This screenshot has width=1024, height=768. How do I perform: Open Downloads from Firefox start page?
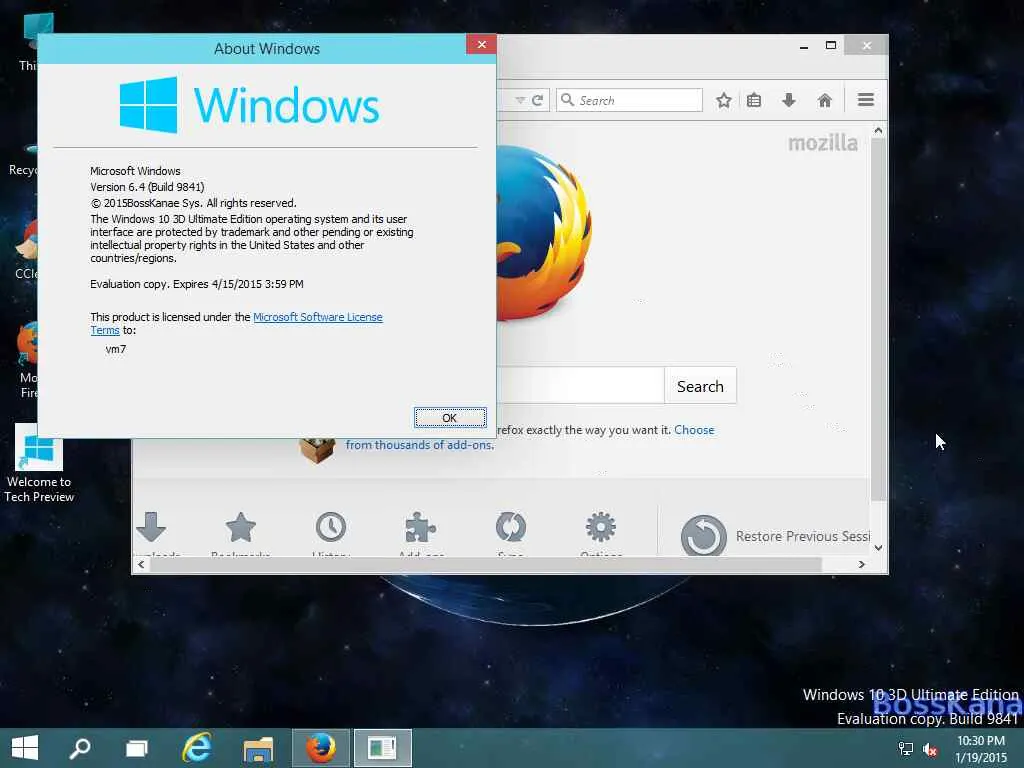[152, 530]
